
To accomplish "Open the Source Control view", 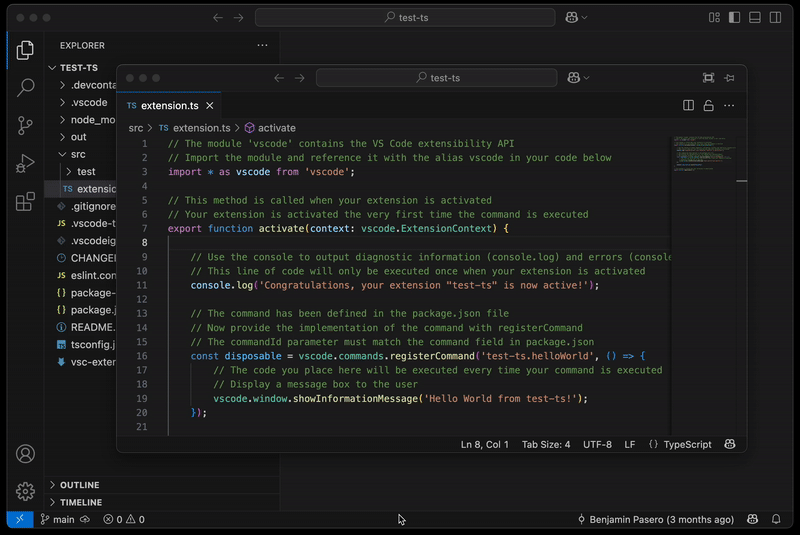I will click(x=25, y=125).
